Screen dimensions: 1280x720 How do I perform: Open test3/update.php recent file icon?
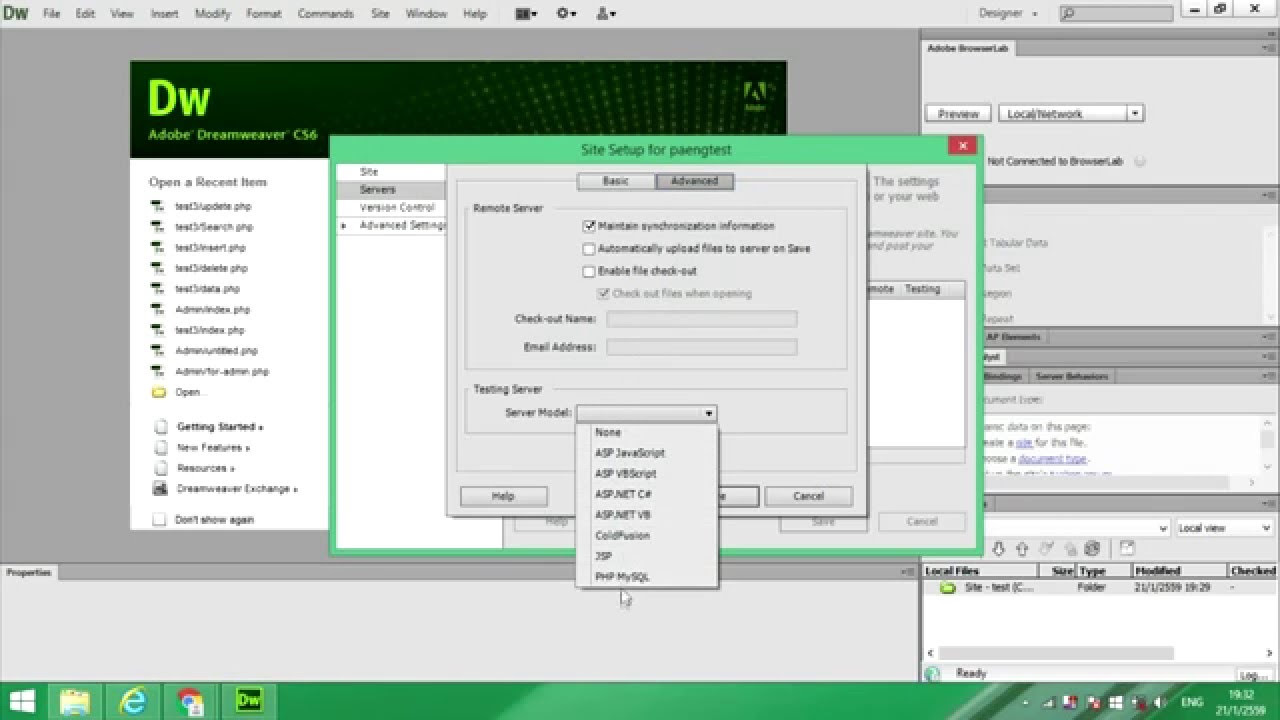click(157, 206)
